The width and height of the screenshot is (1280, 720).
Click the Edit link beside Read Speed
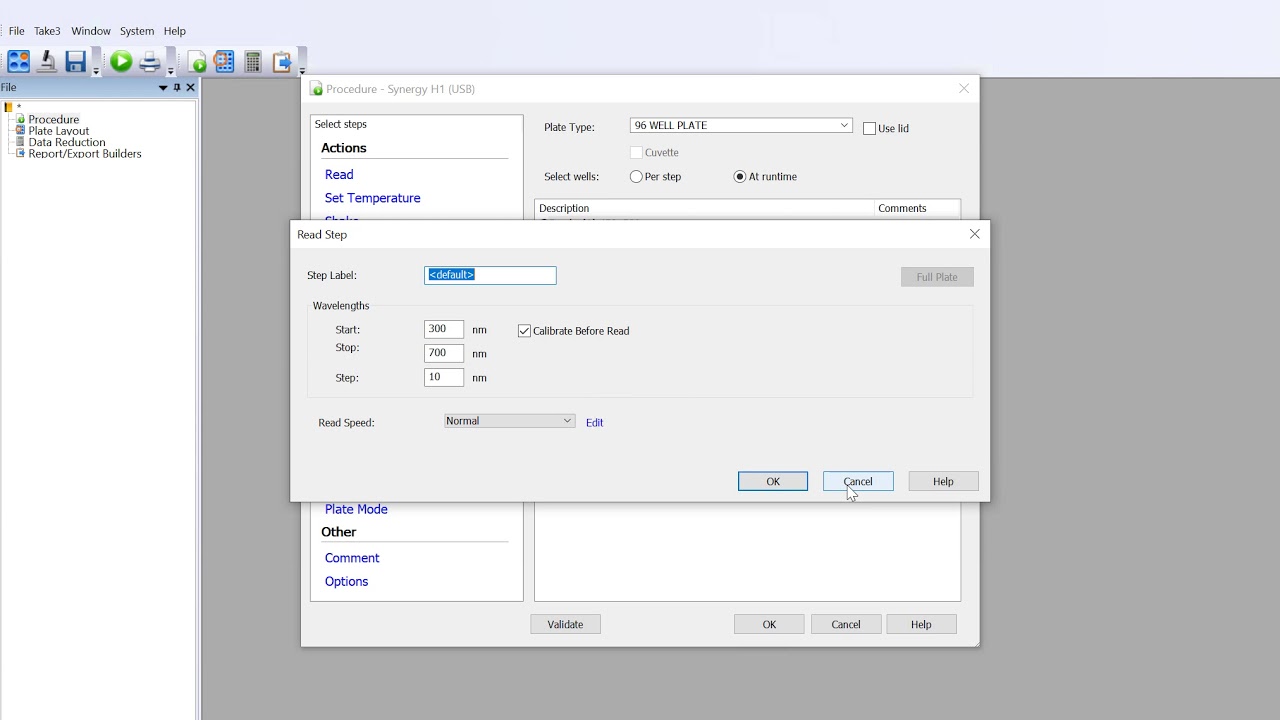click(x=594, y=423)
